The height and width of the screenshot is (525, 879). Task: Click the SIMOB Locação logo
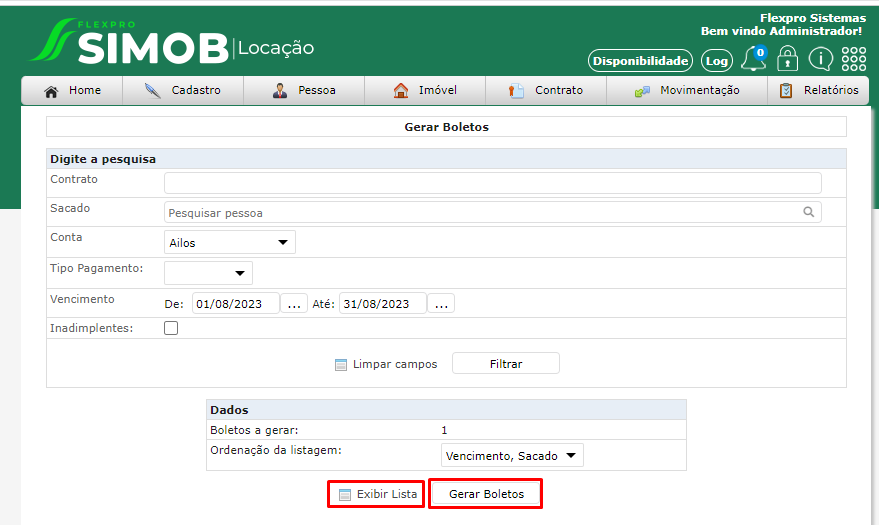point(172,41)
